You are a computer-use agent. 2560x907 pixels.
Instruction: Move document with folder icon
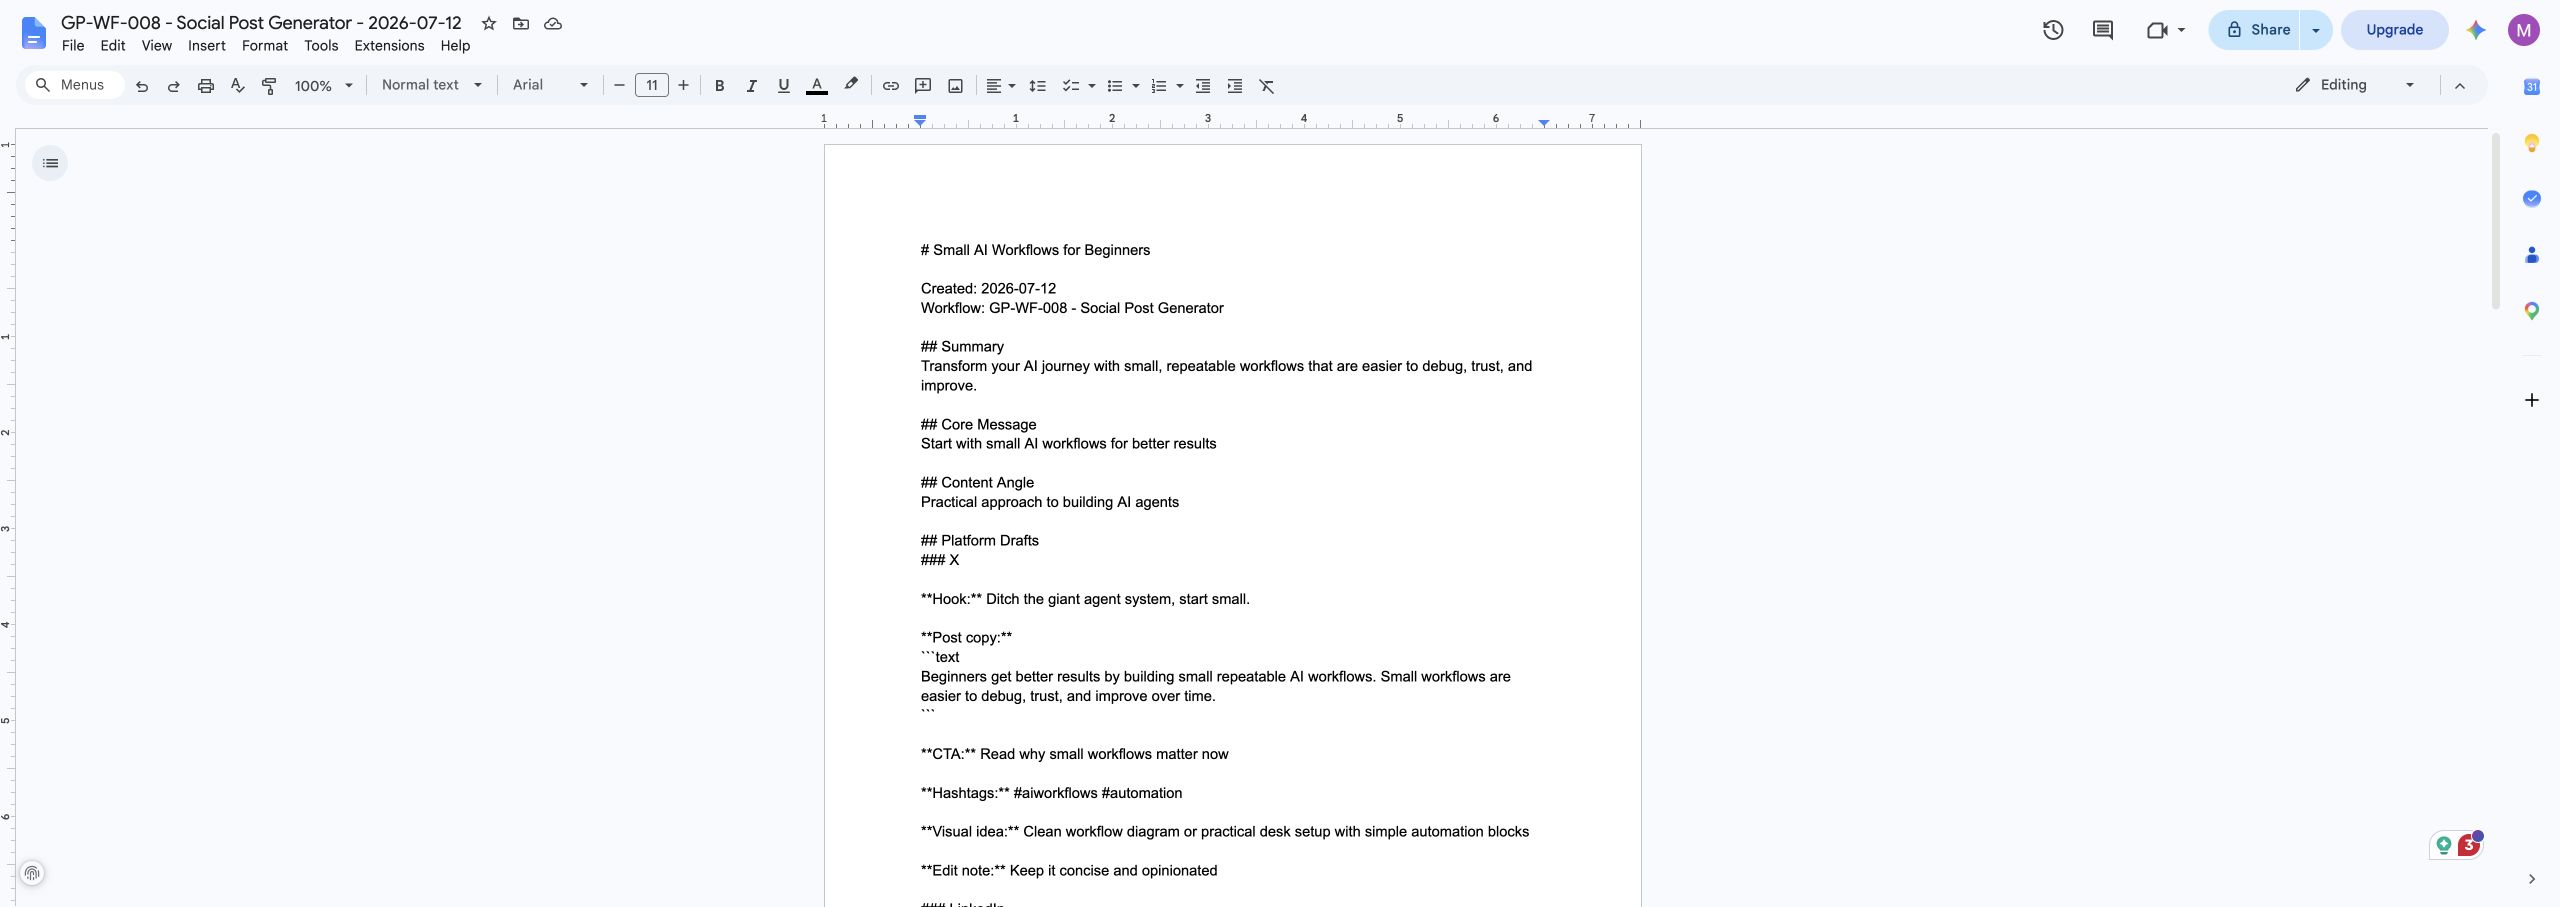coord(521,23)
